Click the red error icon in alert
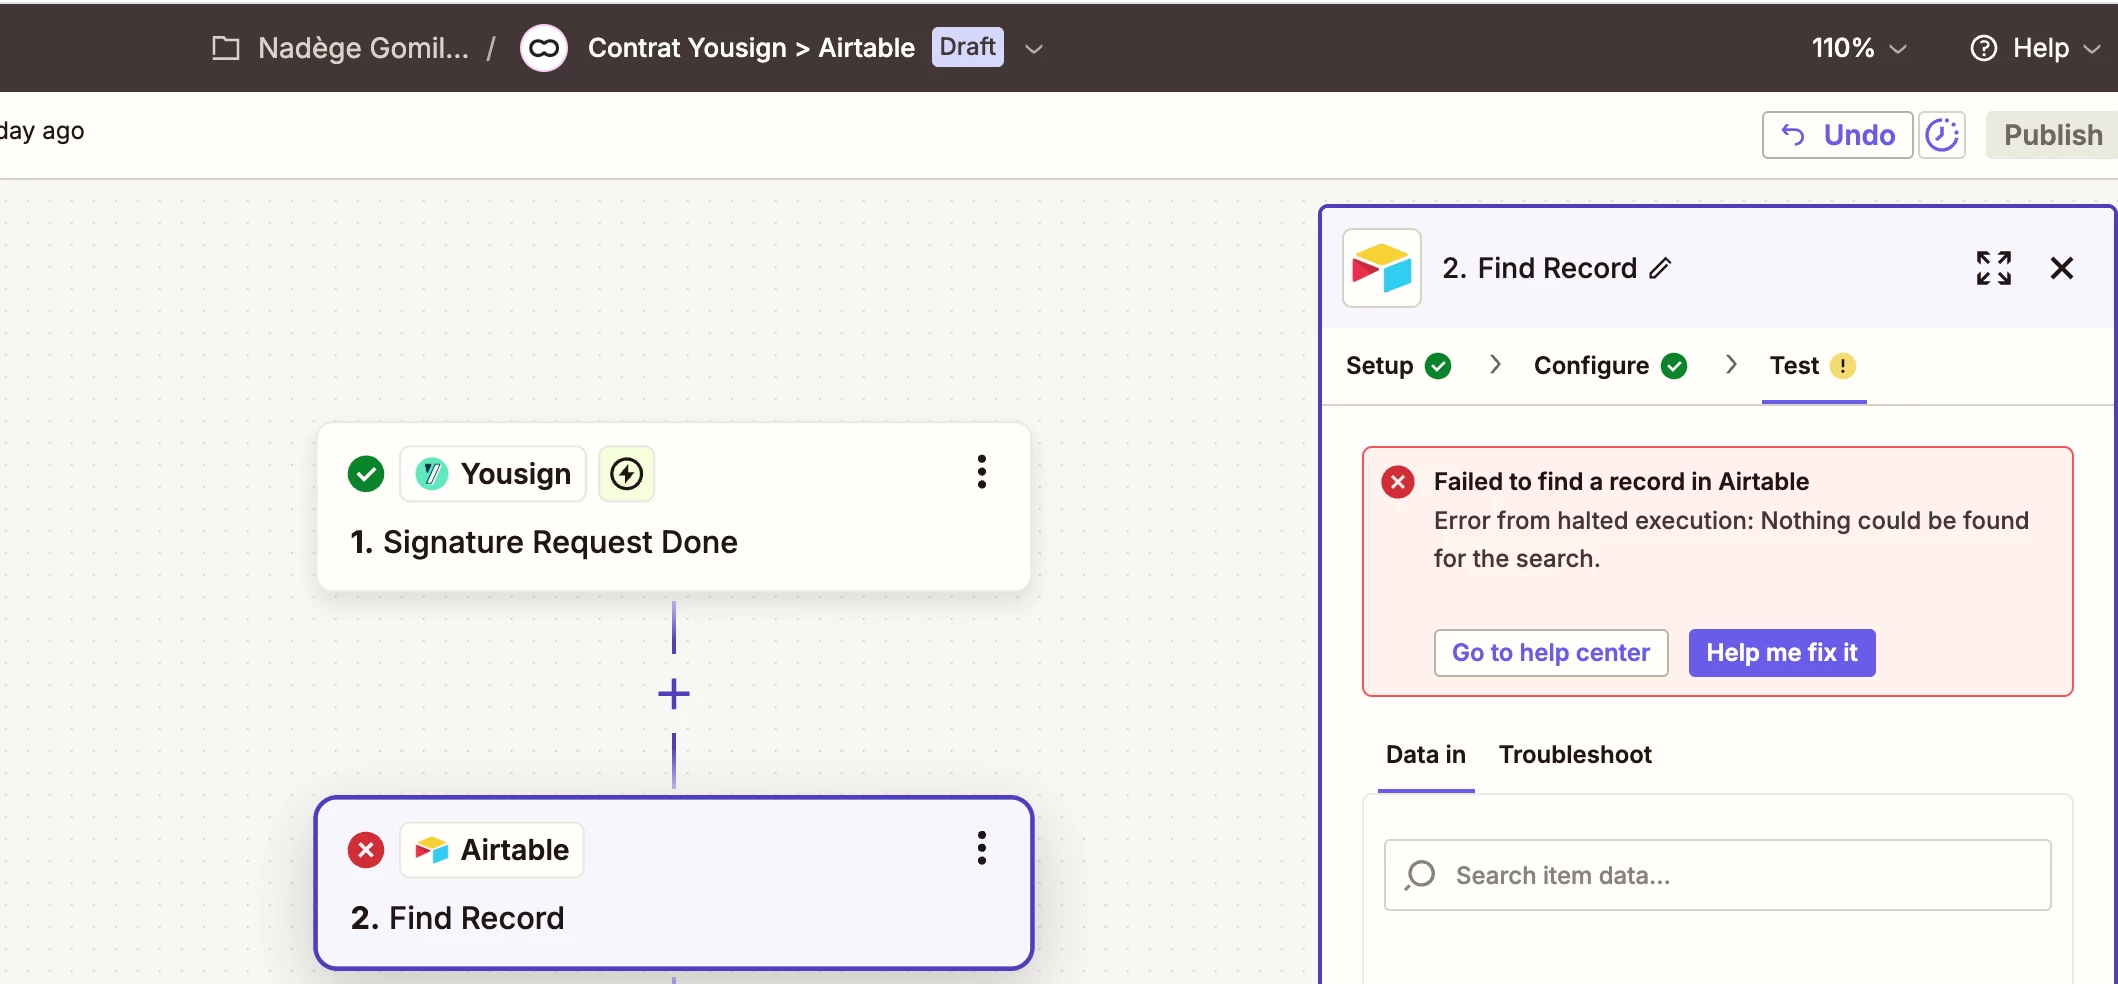The width and height of the screenshot is (2118, 984). pyautogui.click(x=1398, y=482)
